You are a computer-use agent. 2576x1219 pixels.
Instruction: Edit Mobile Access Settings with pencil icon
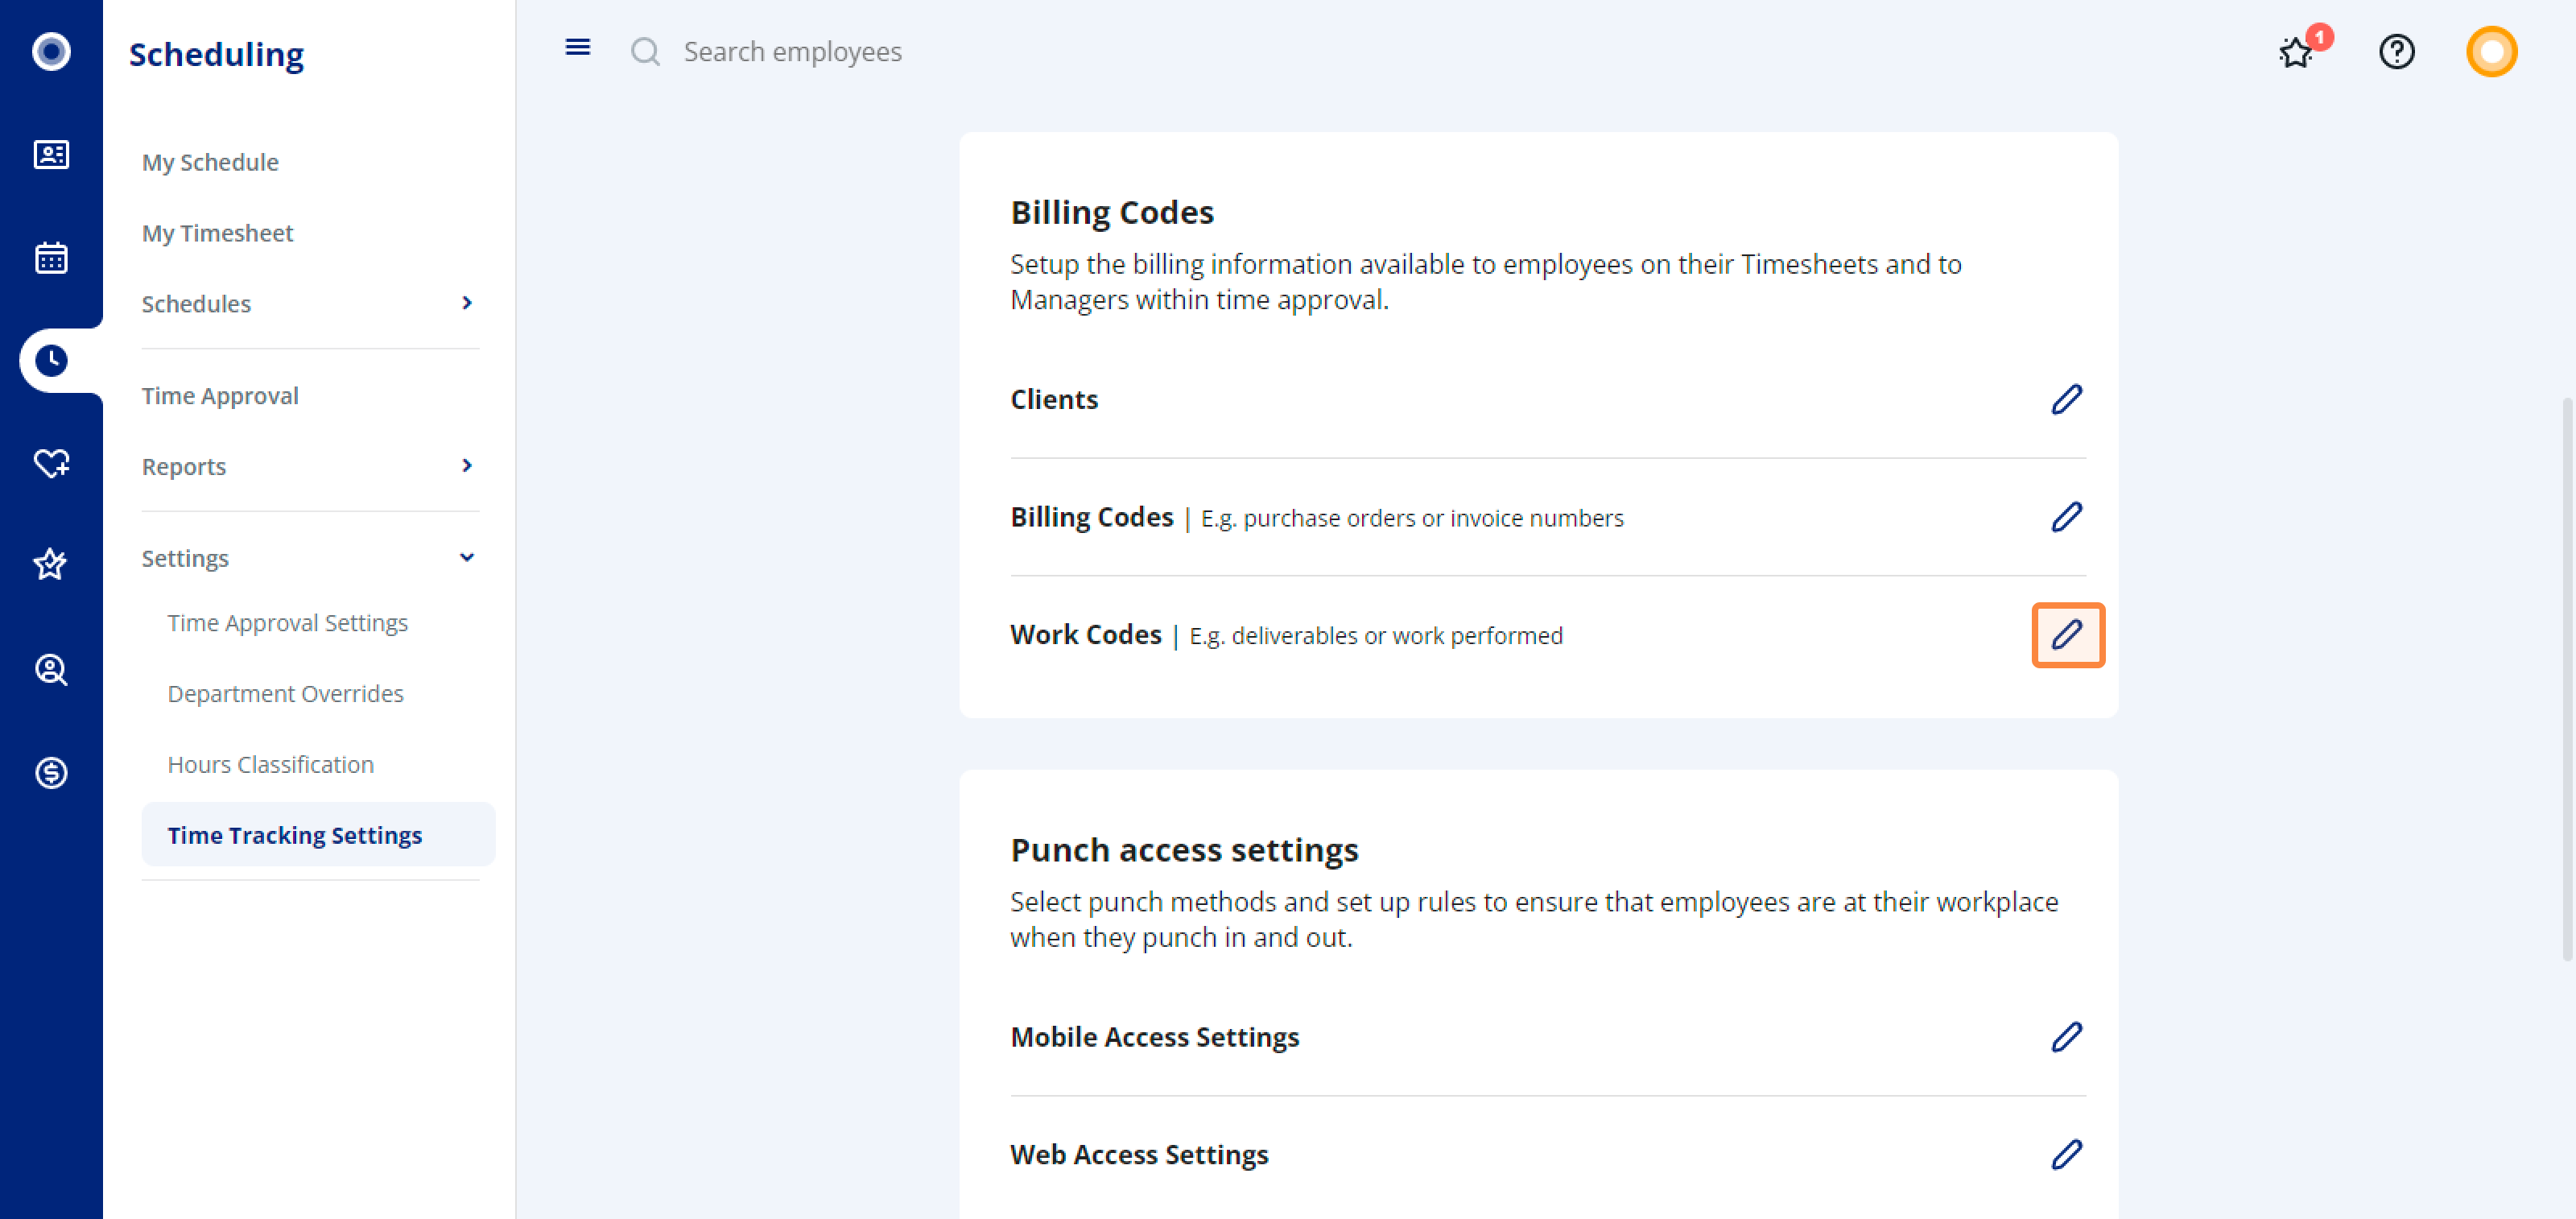2067,1037
